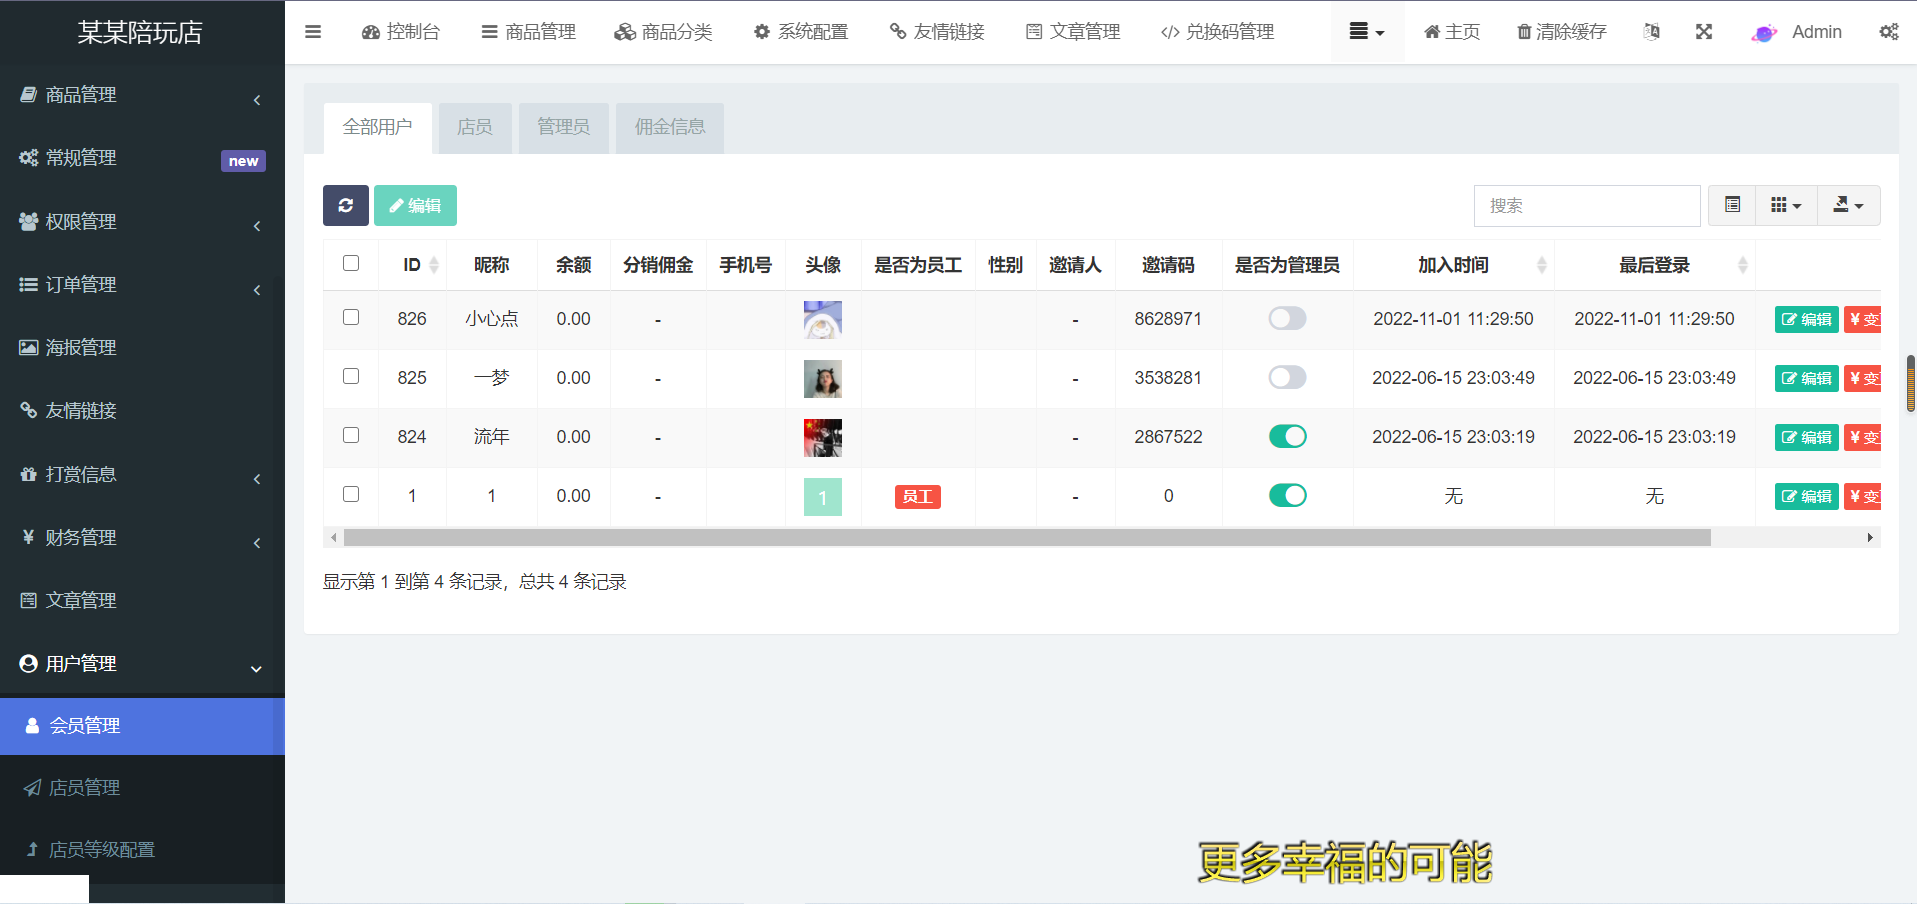1917x904 pixels.
Task: Disable admin toggle for user 824
Action: pyautogui.click(x=1287, y=437)
